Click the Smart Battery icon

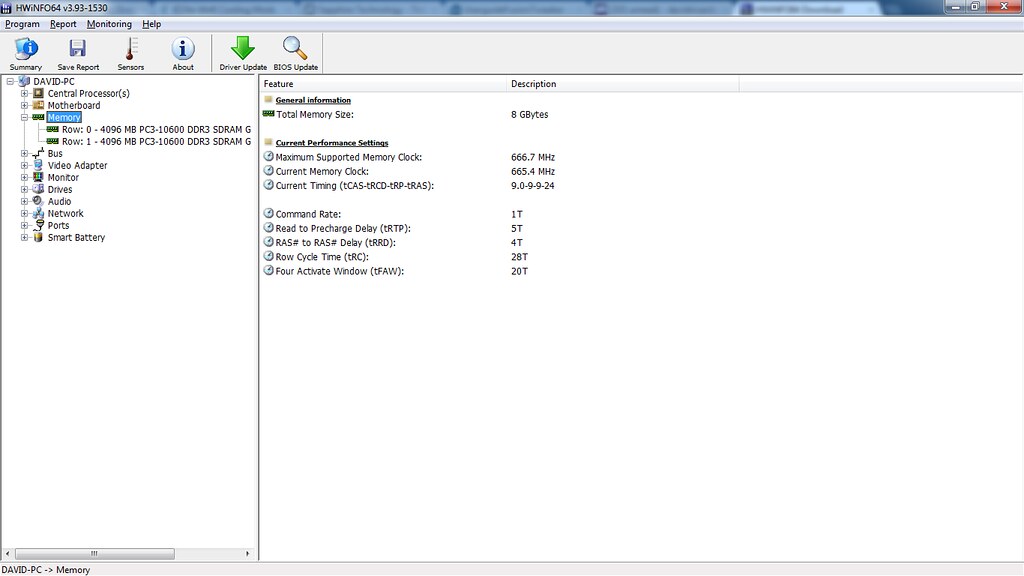point(39,237)
